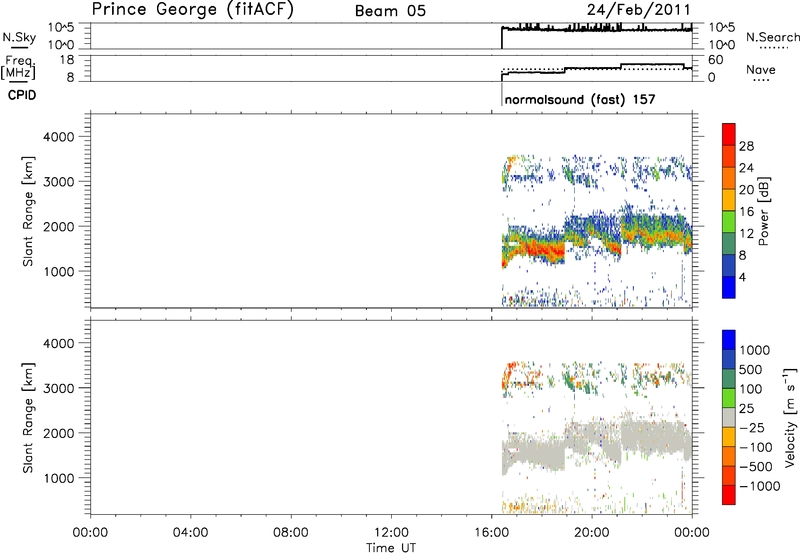Click the '1000' velocity colorbar tick
800x554 pixels.
tap(754, 350)
